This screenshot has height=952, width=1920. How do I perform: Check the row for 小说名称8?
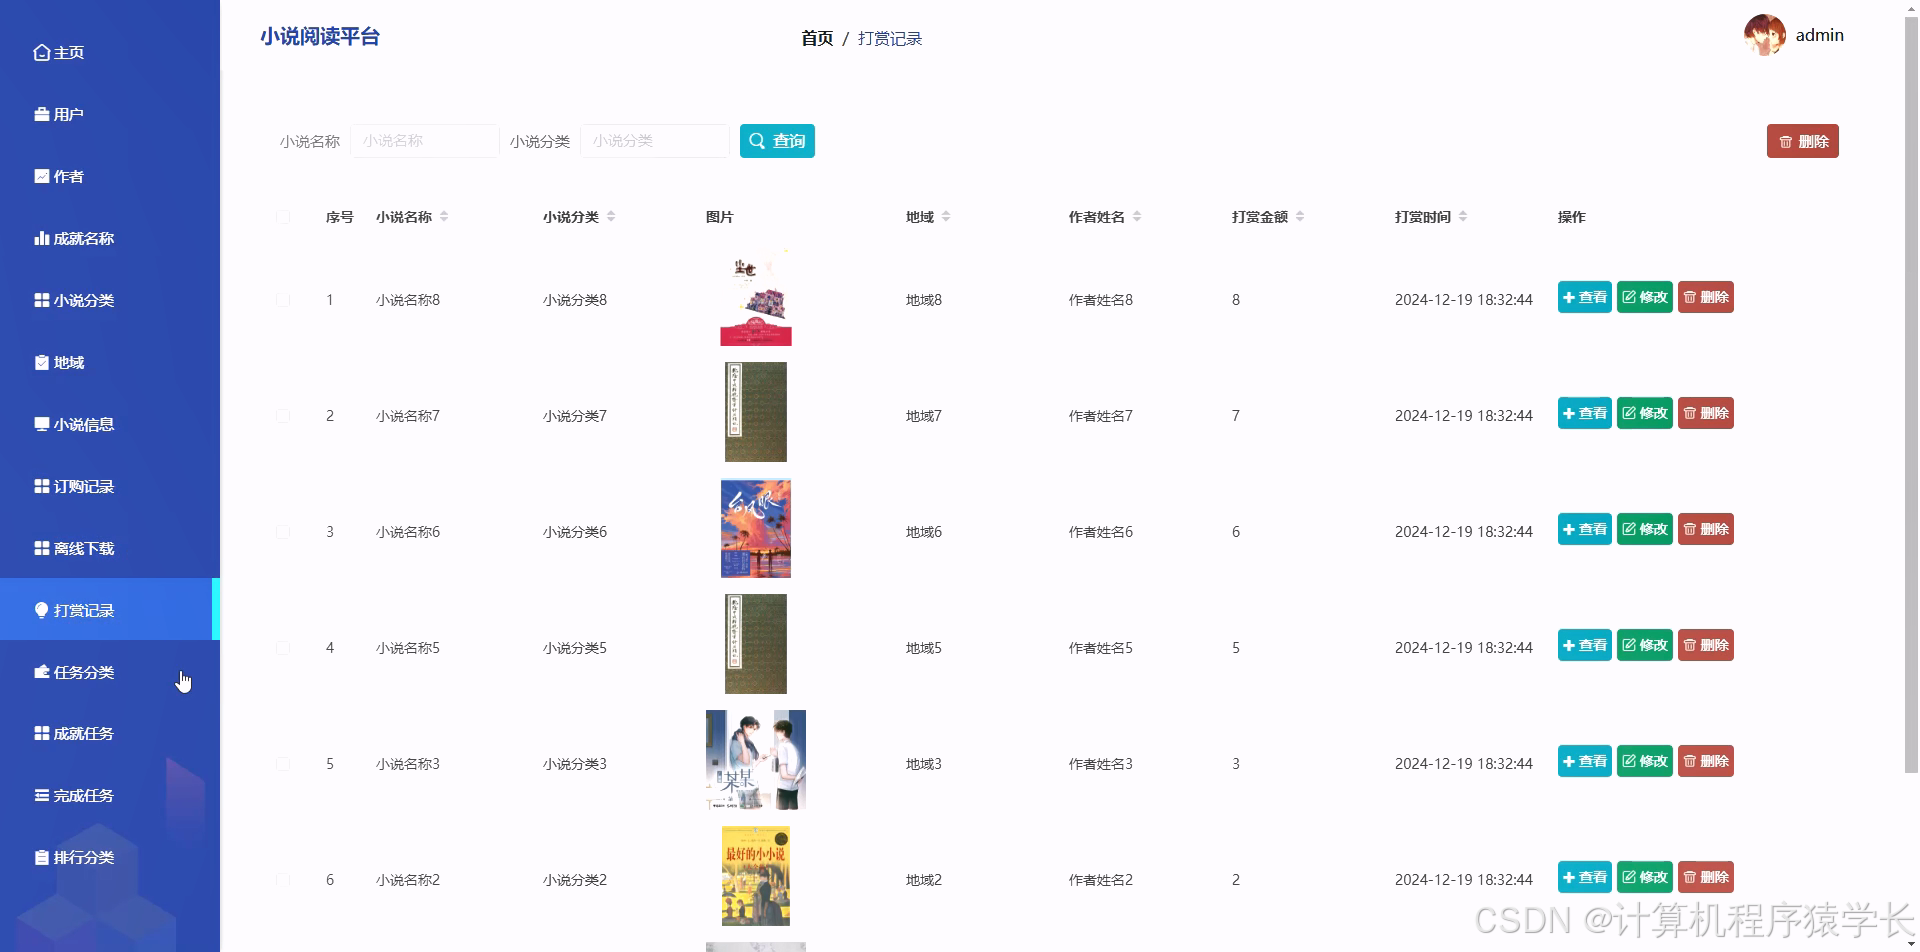coord(283,300)
